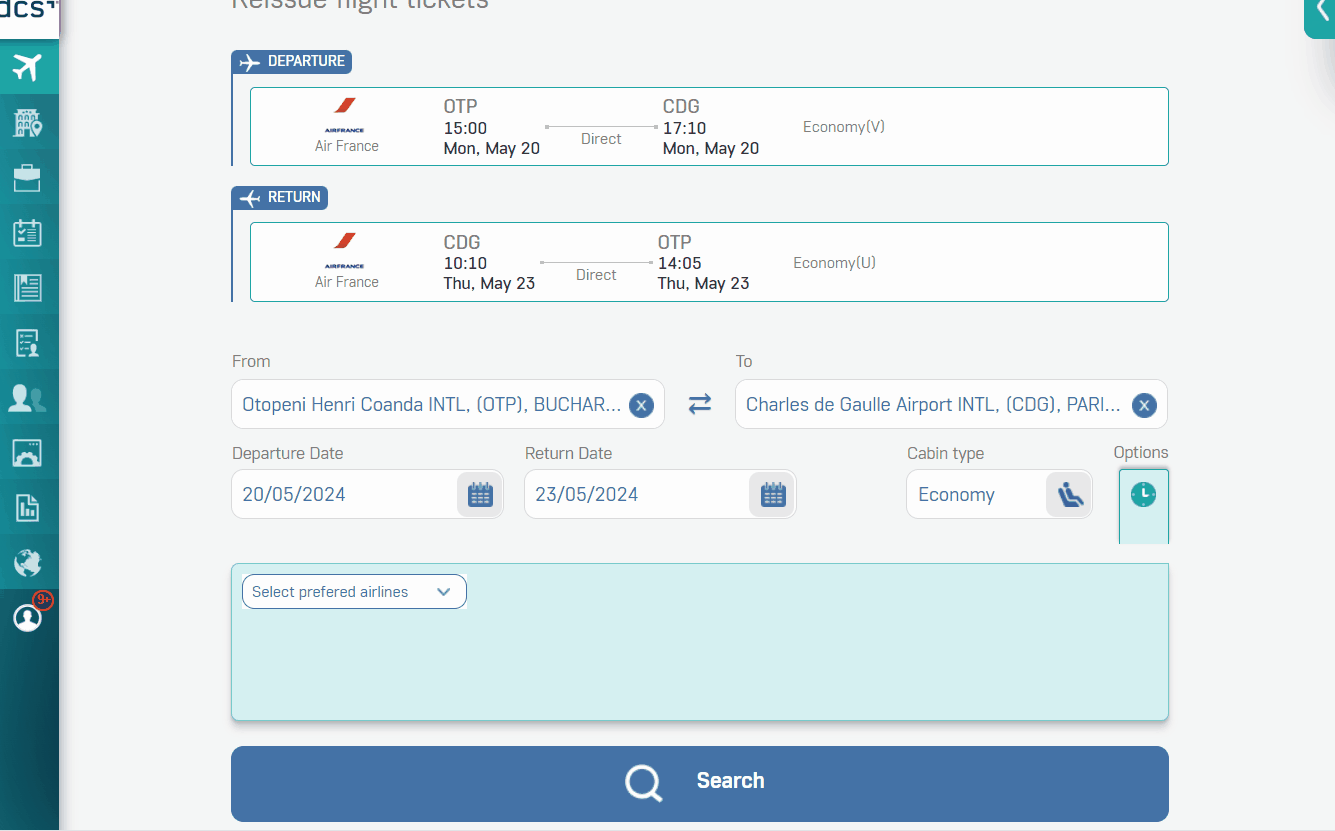
Task: Select the documents book icon in the sidebar
Action: (28, 287)
